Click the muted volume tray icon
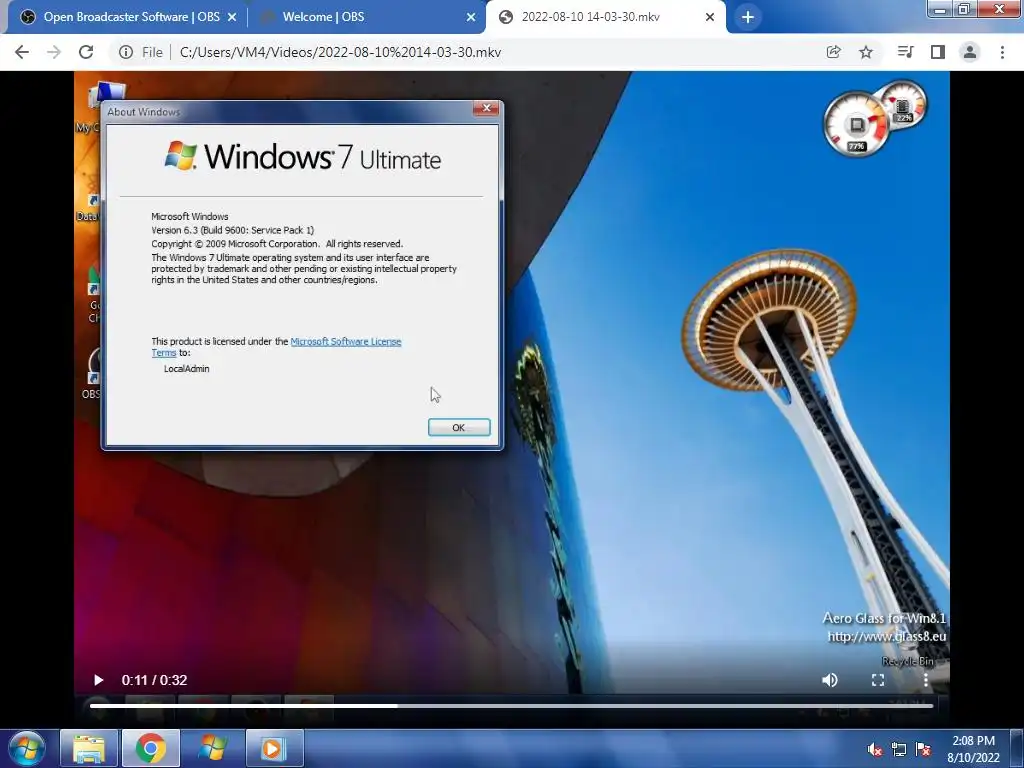The width and height of the screenshot is (1024, 768). click(x=875, y=749)
